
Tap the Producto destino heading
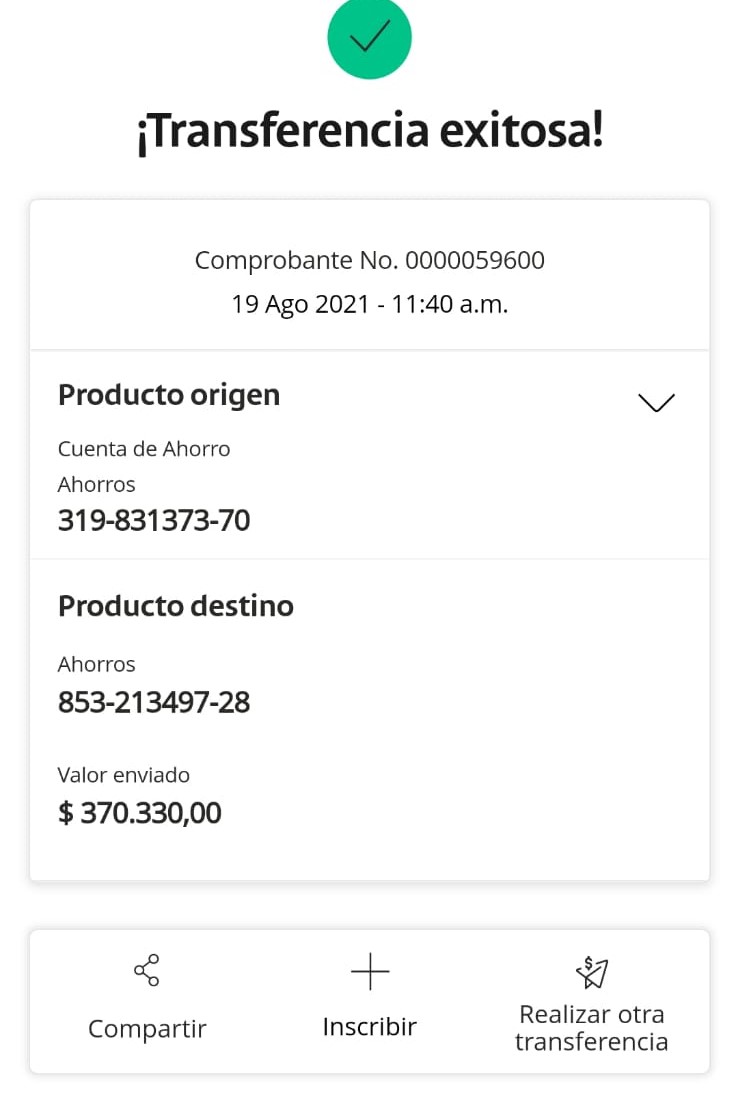(176, 606)
